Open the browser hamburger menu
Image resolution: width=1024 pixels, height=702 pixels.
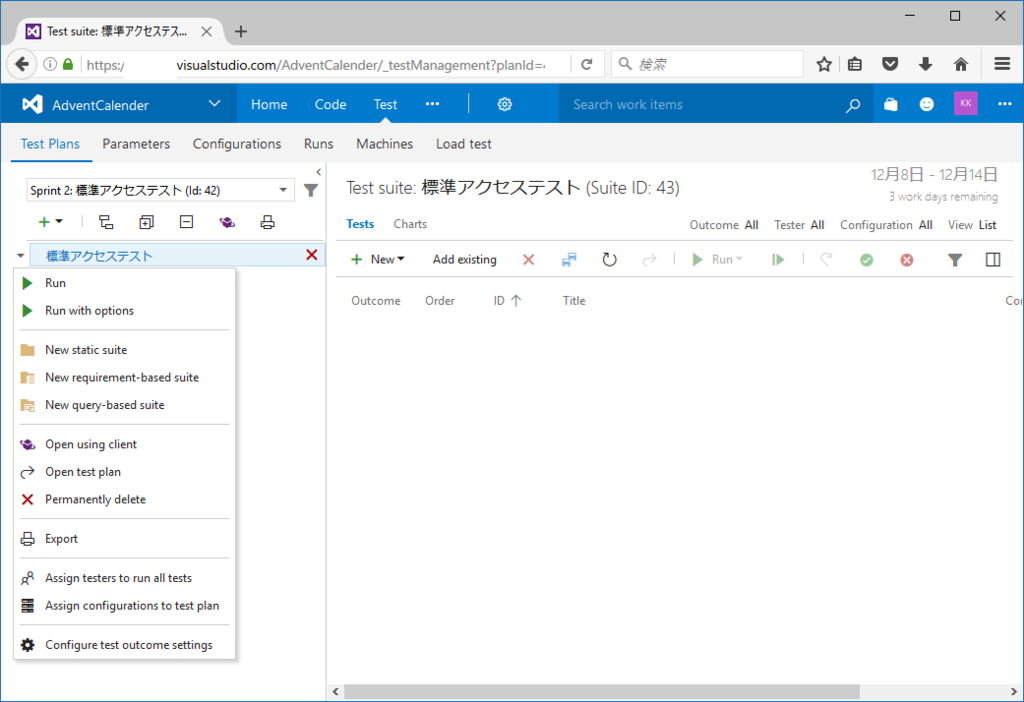point(1002,64)
